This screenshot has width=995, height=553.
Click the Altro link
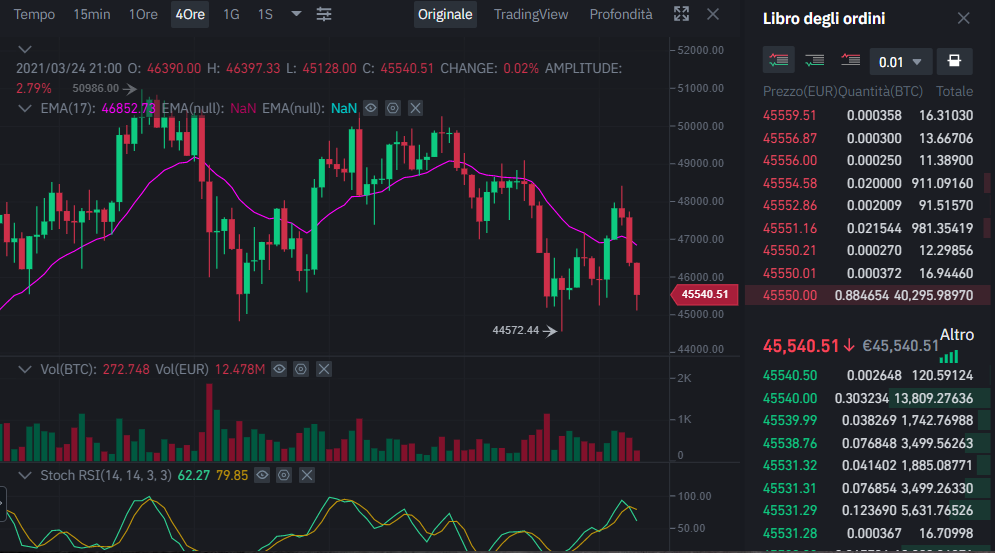[x=956, y=335]
